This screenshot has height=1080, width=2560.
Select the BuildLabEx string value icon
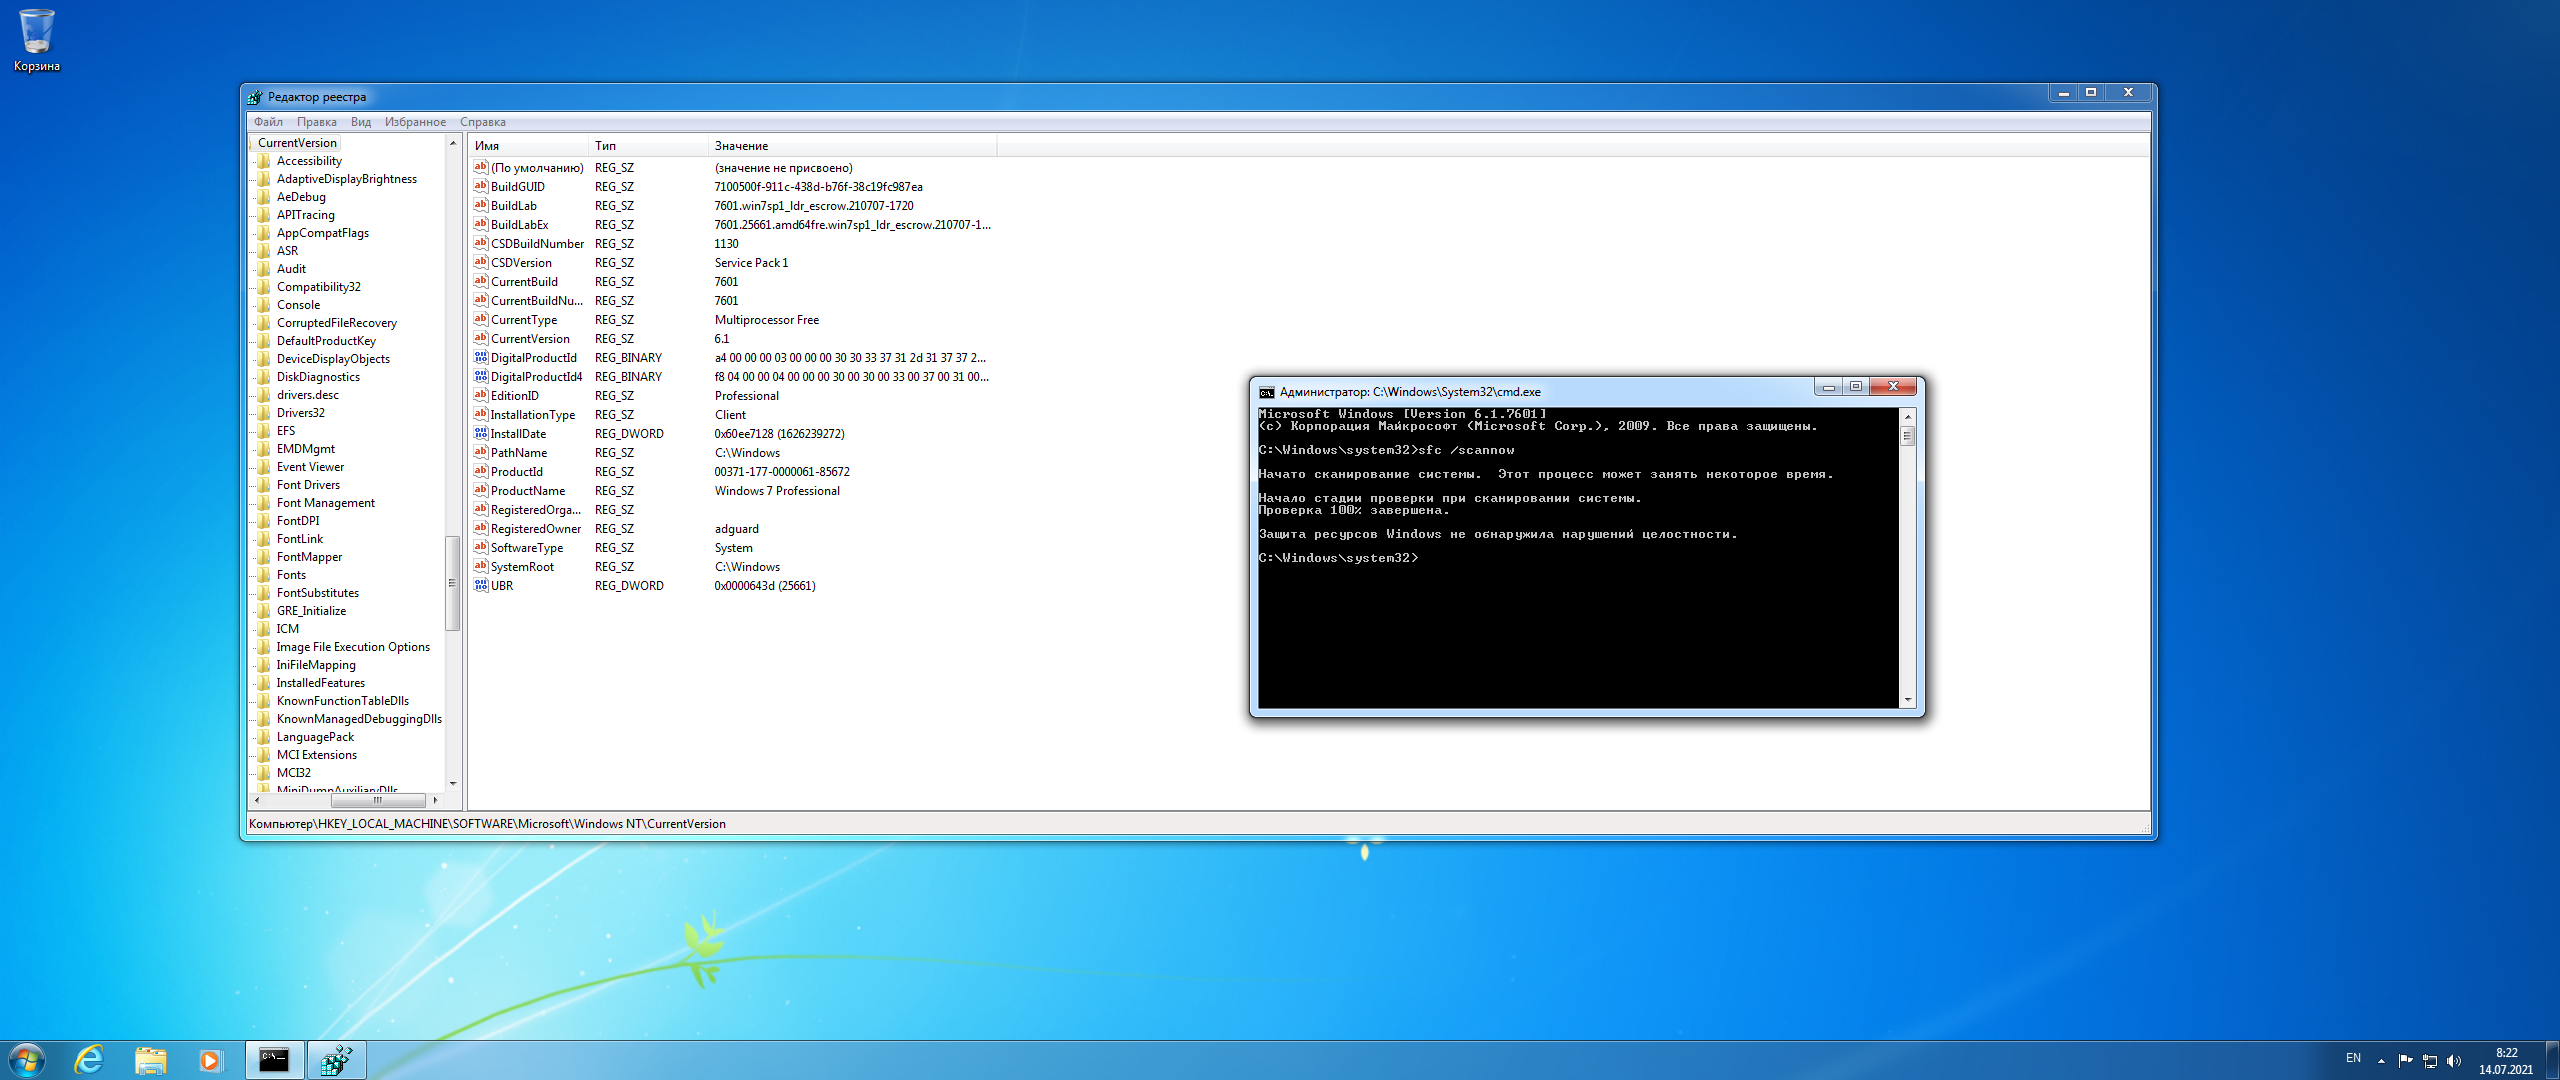pyautogui.click(x=480, y=224)
